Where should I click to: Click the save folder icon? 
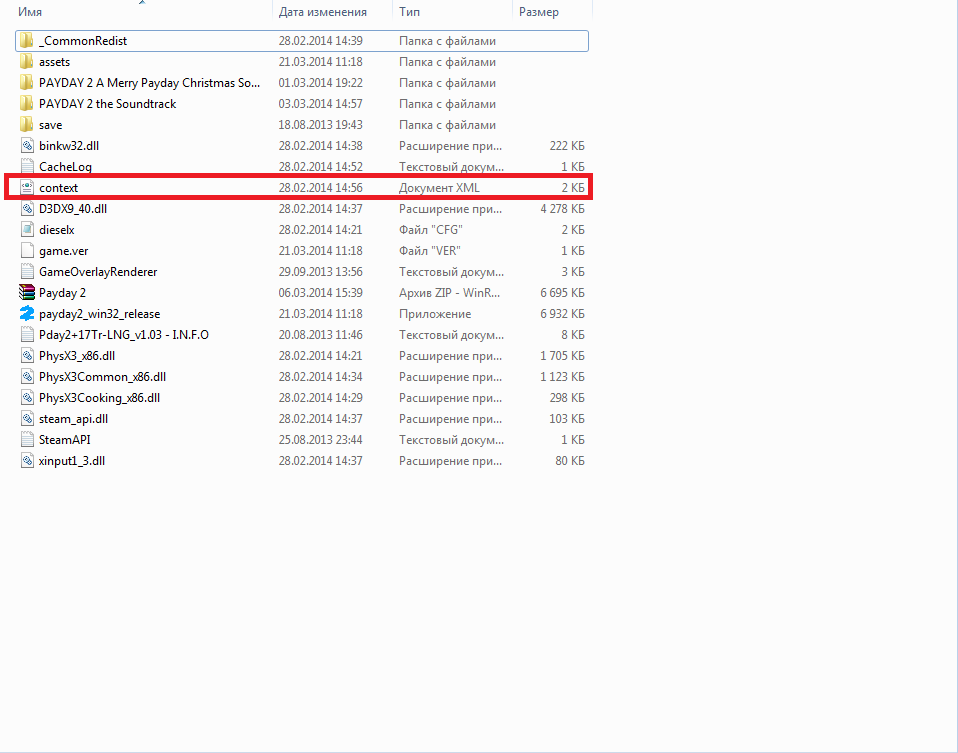[x=27, y=125]
